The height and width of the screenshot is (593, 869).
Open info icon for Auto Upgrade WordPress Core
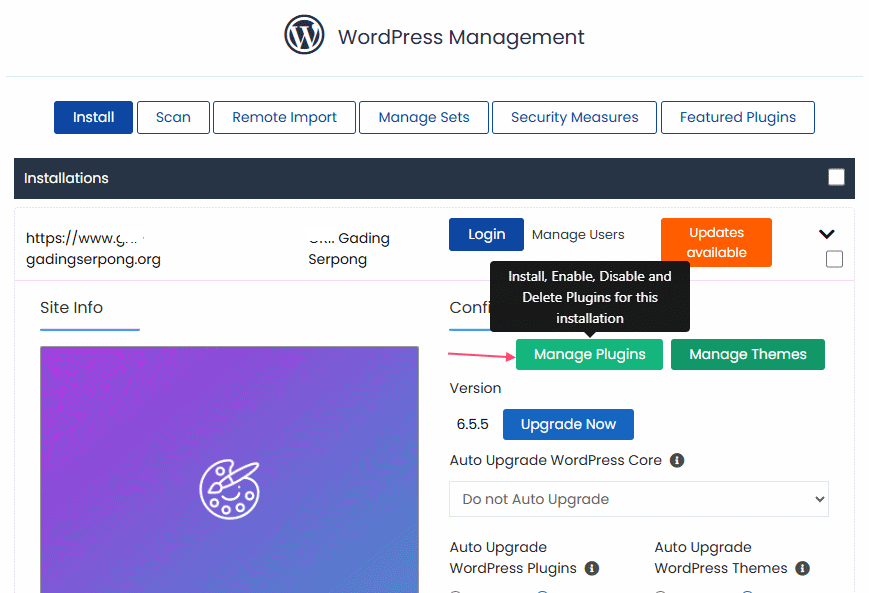tap(677, 461)
